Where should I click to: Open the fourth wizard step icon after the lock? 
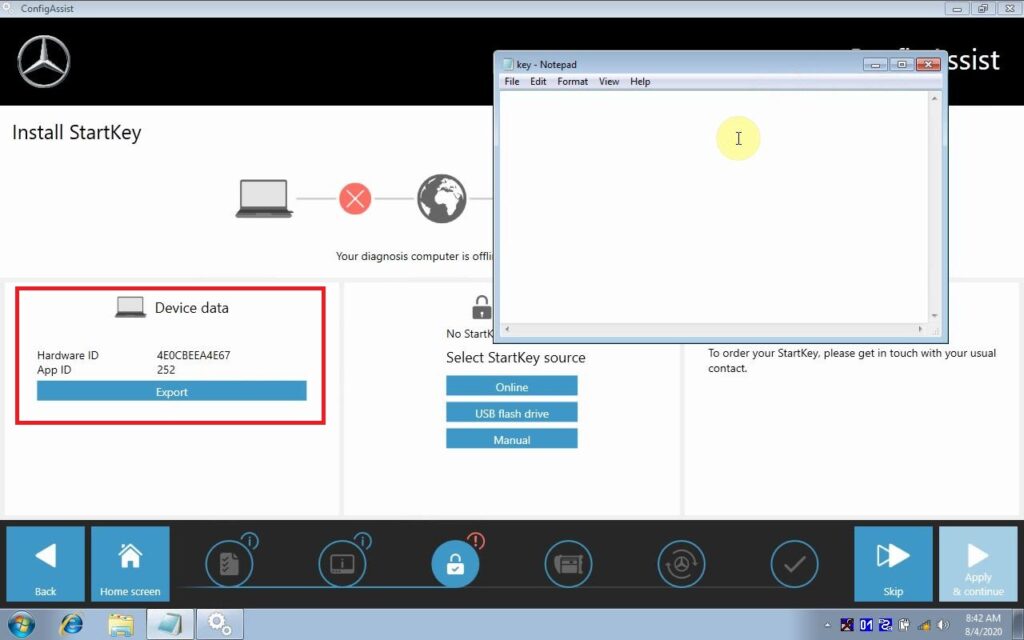[x=568, y=565]
